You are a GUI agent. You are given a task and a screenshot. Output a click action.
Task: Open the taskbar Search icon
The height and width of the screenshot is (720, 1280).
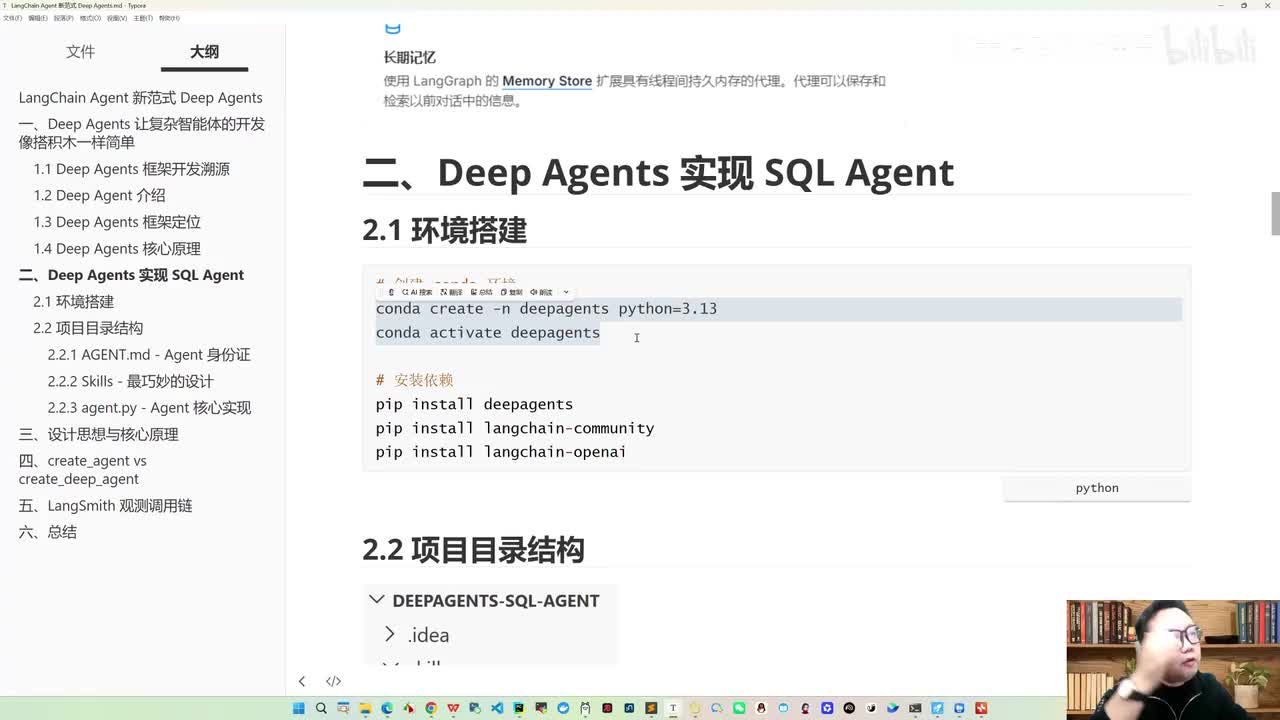[322, 709]
